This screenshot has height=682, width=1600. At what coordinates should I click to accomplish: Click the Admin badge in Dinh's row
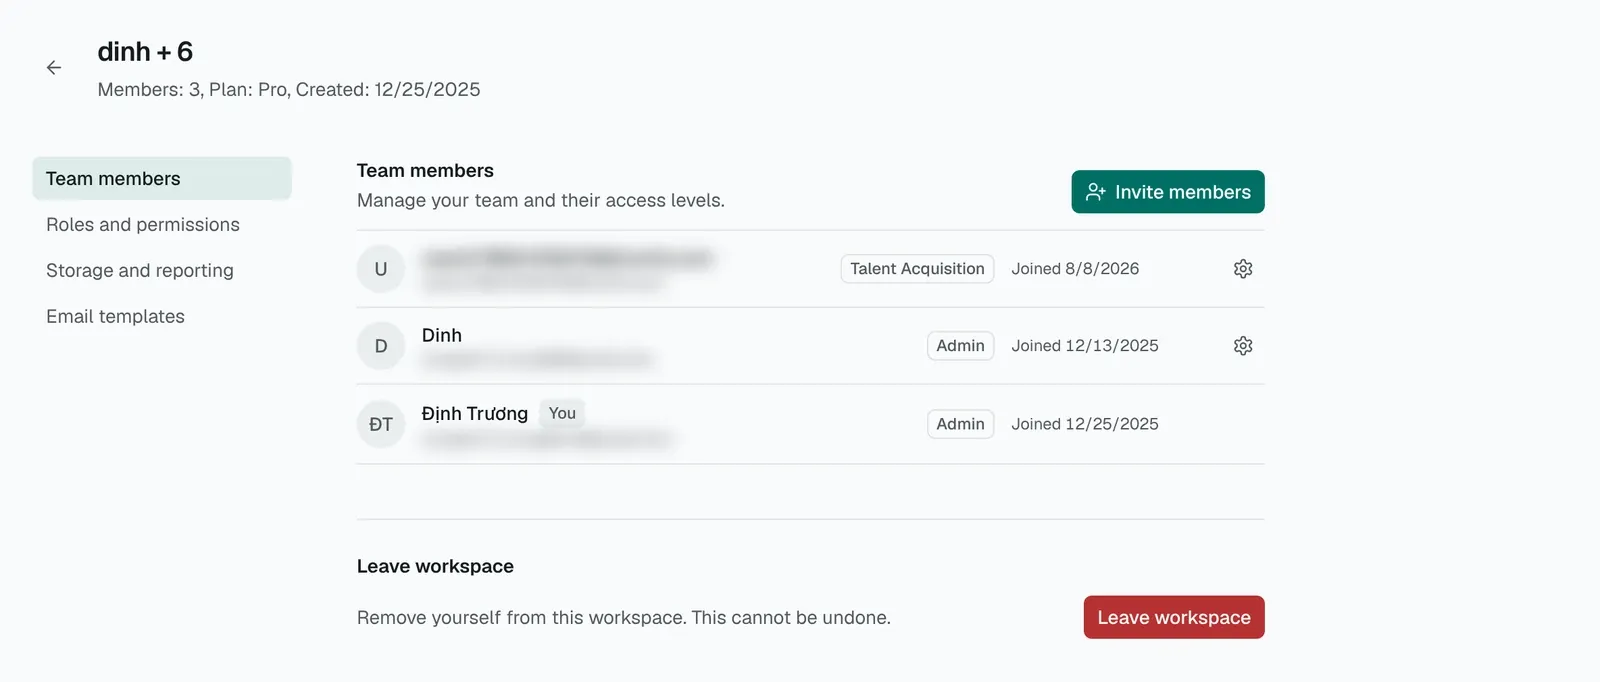(x=960, y=346)
